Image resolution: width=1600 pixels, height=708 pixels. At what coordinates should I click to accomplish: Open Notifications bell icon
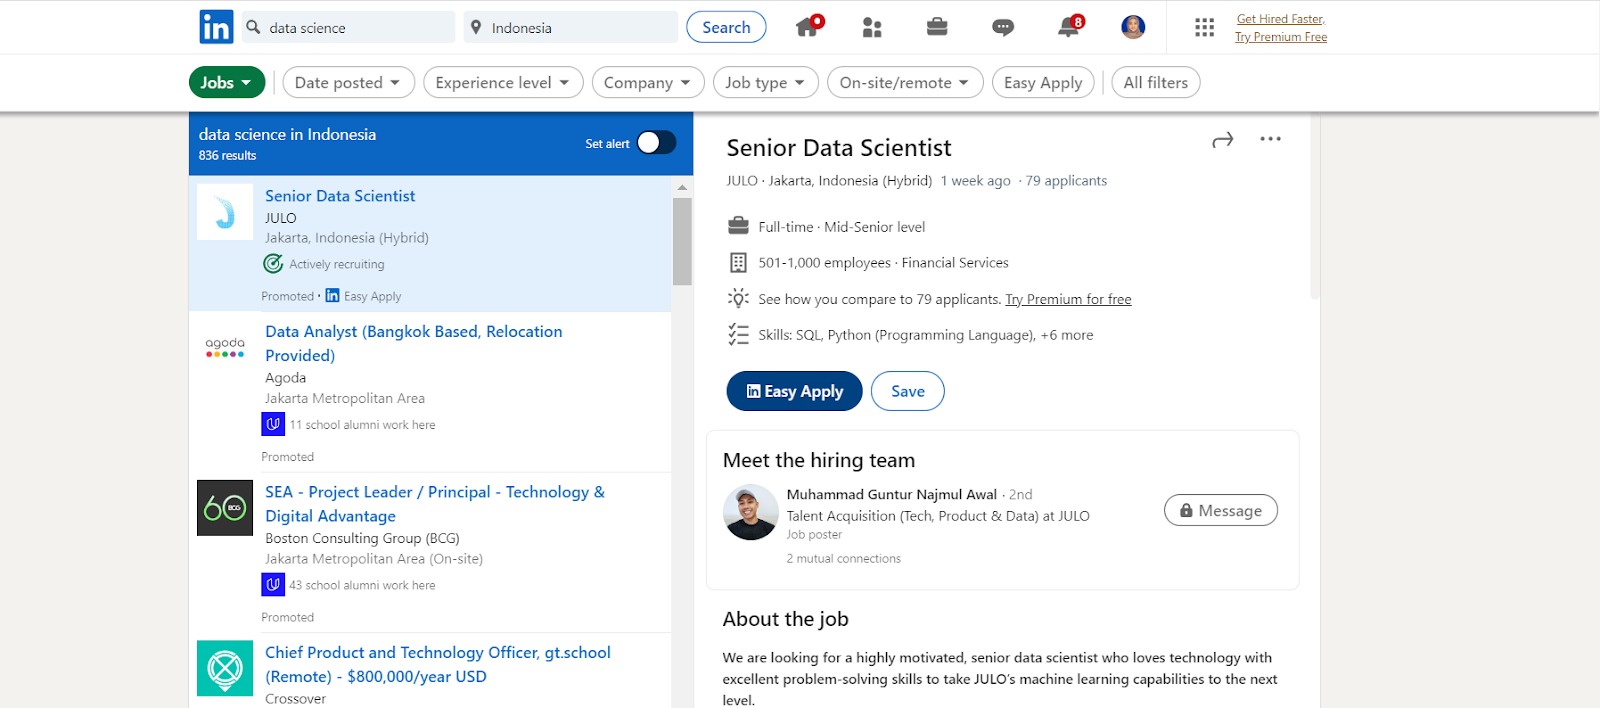click(1069, 26)
